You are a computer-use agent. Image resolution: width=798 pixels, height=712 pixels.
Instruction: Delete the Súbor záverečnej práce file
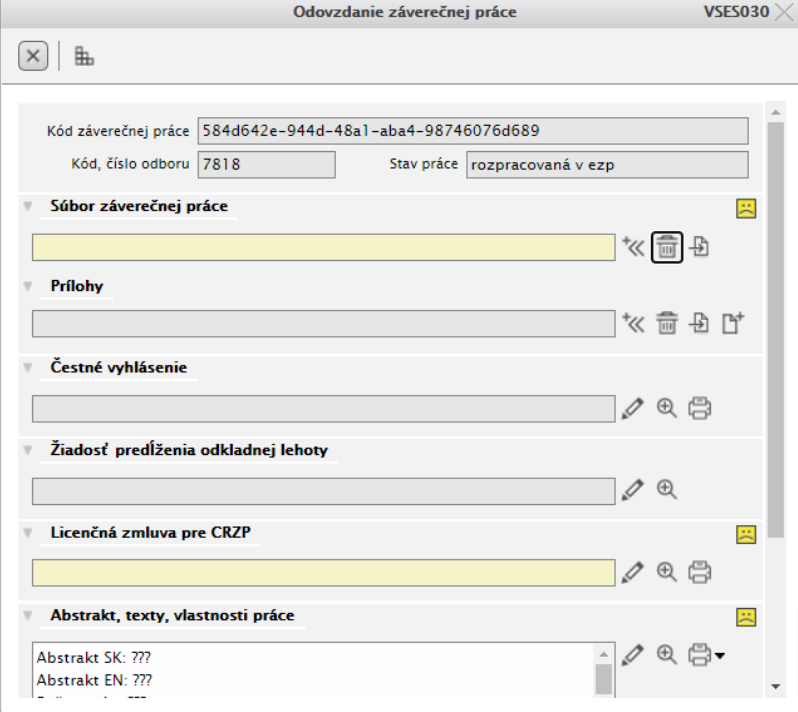click(x=667, y=247)
